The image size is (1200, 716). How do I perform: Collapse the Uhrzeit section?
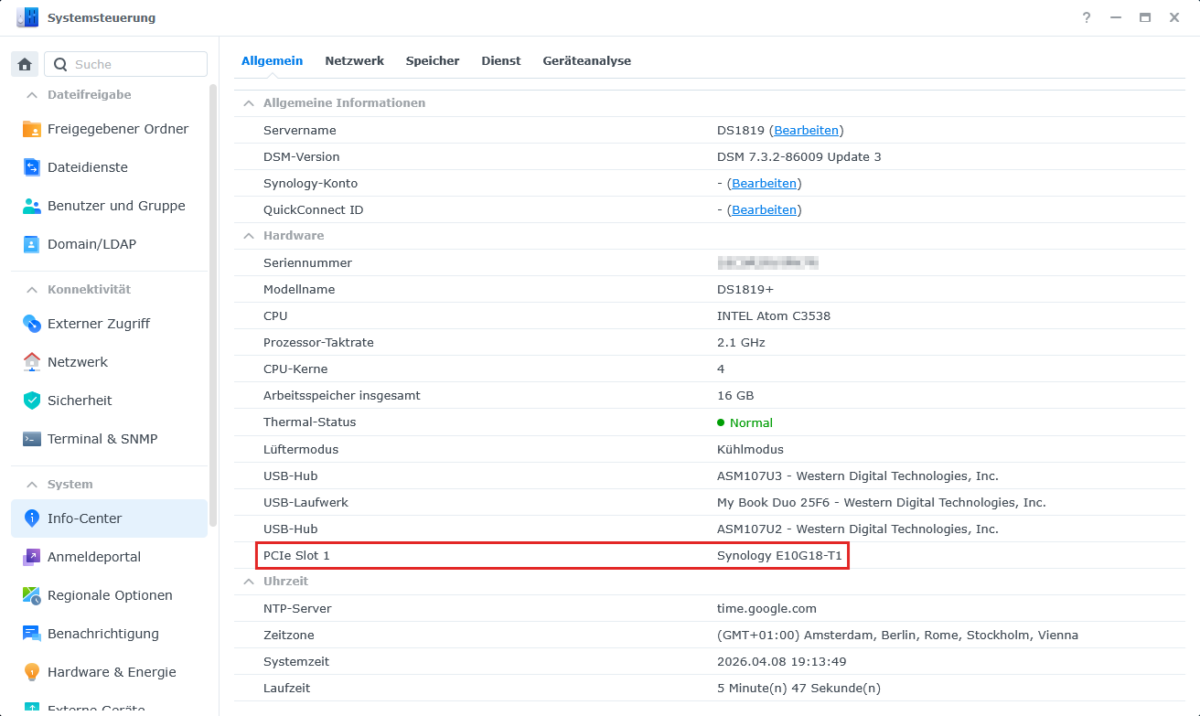pos(248,581)
